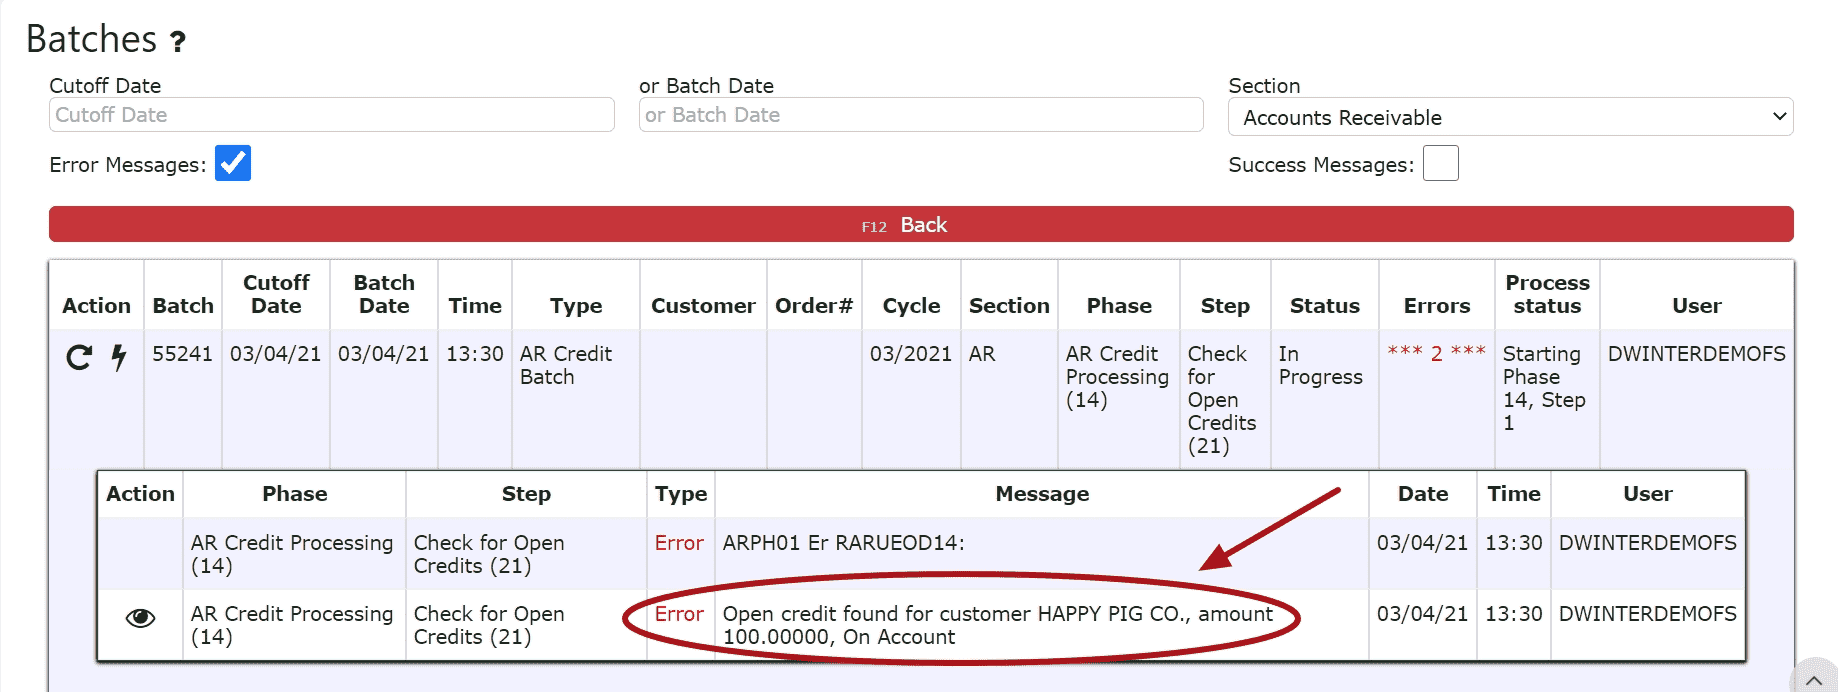Enable the Success Messages checkbox

pos(1440,163)
